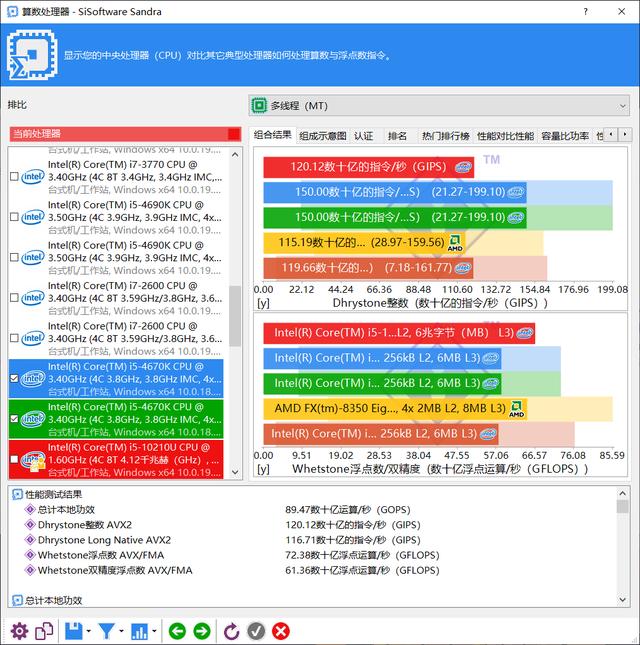Click the bar chart icon

[x=139, y=631]
